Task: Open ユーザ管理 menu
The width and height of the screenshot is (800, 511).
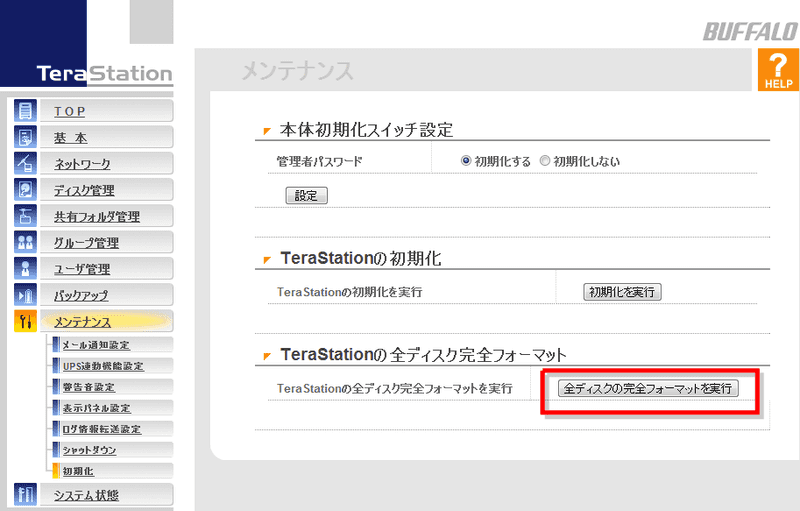Action: tap(107, 268)
